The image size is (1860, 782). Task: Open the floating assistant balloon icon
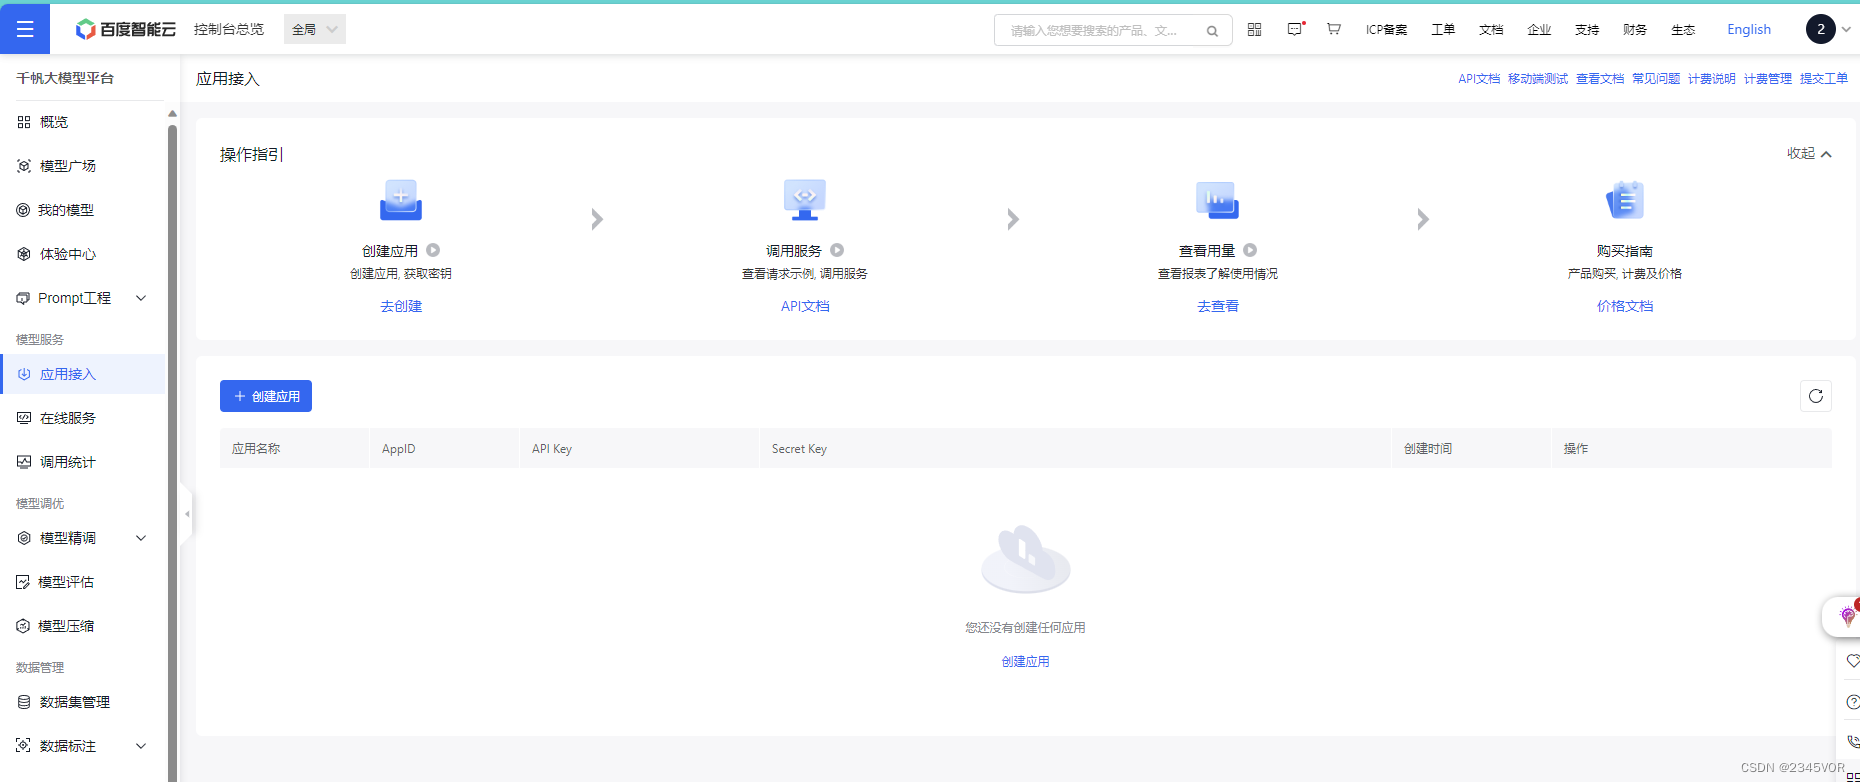tap(1847, 616)
